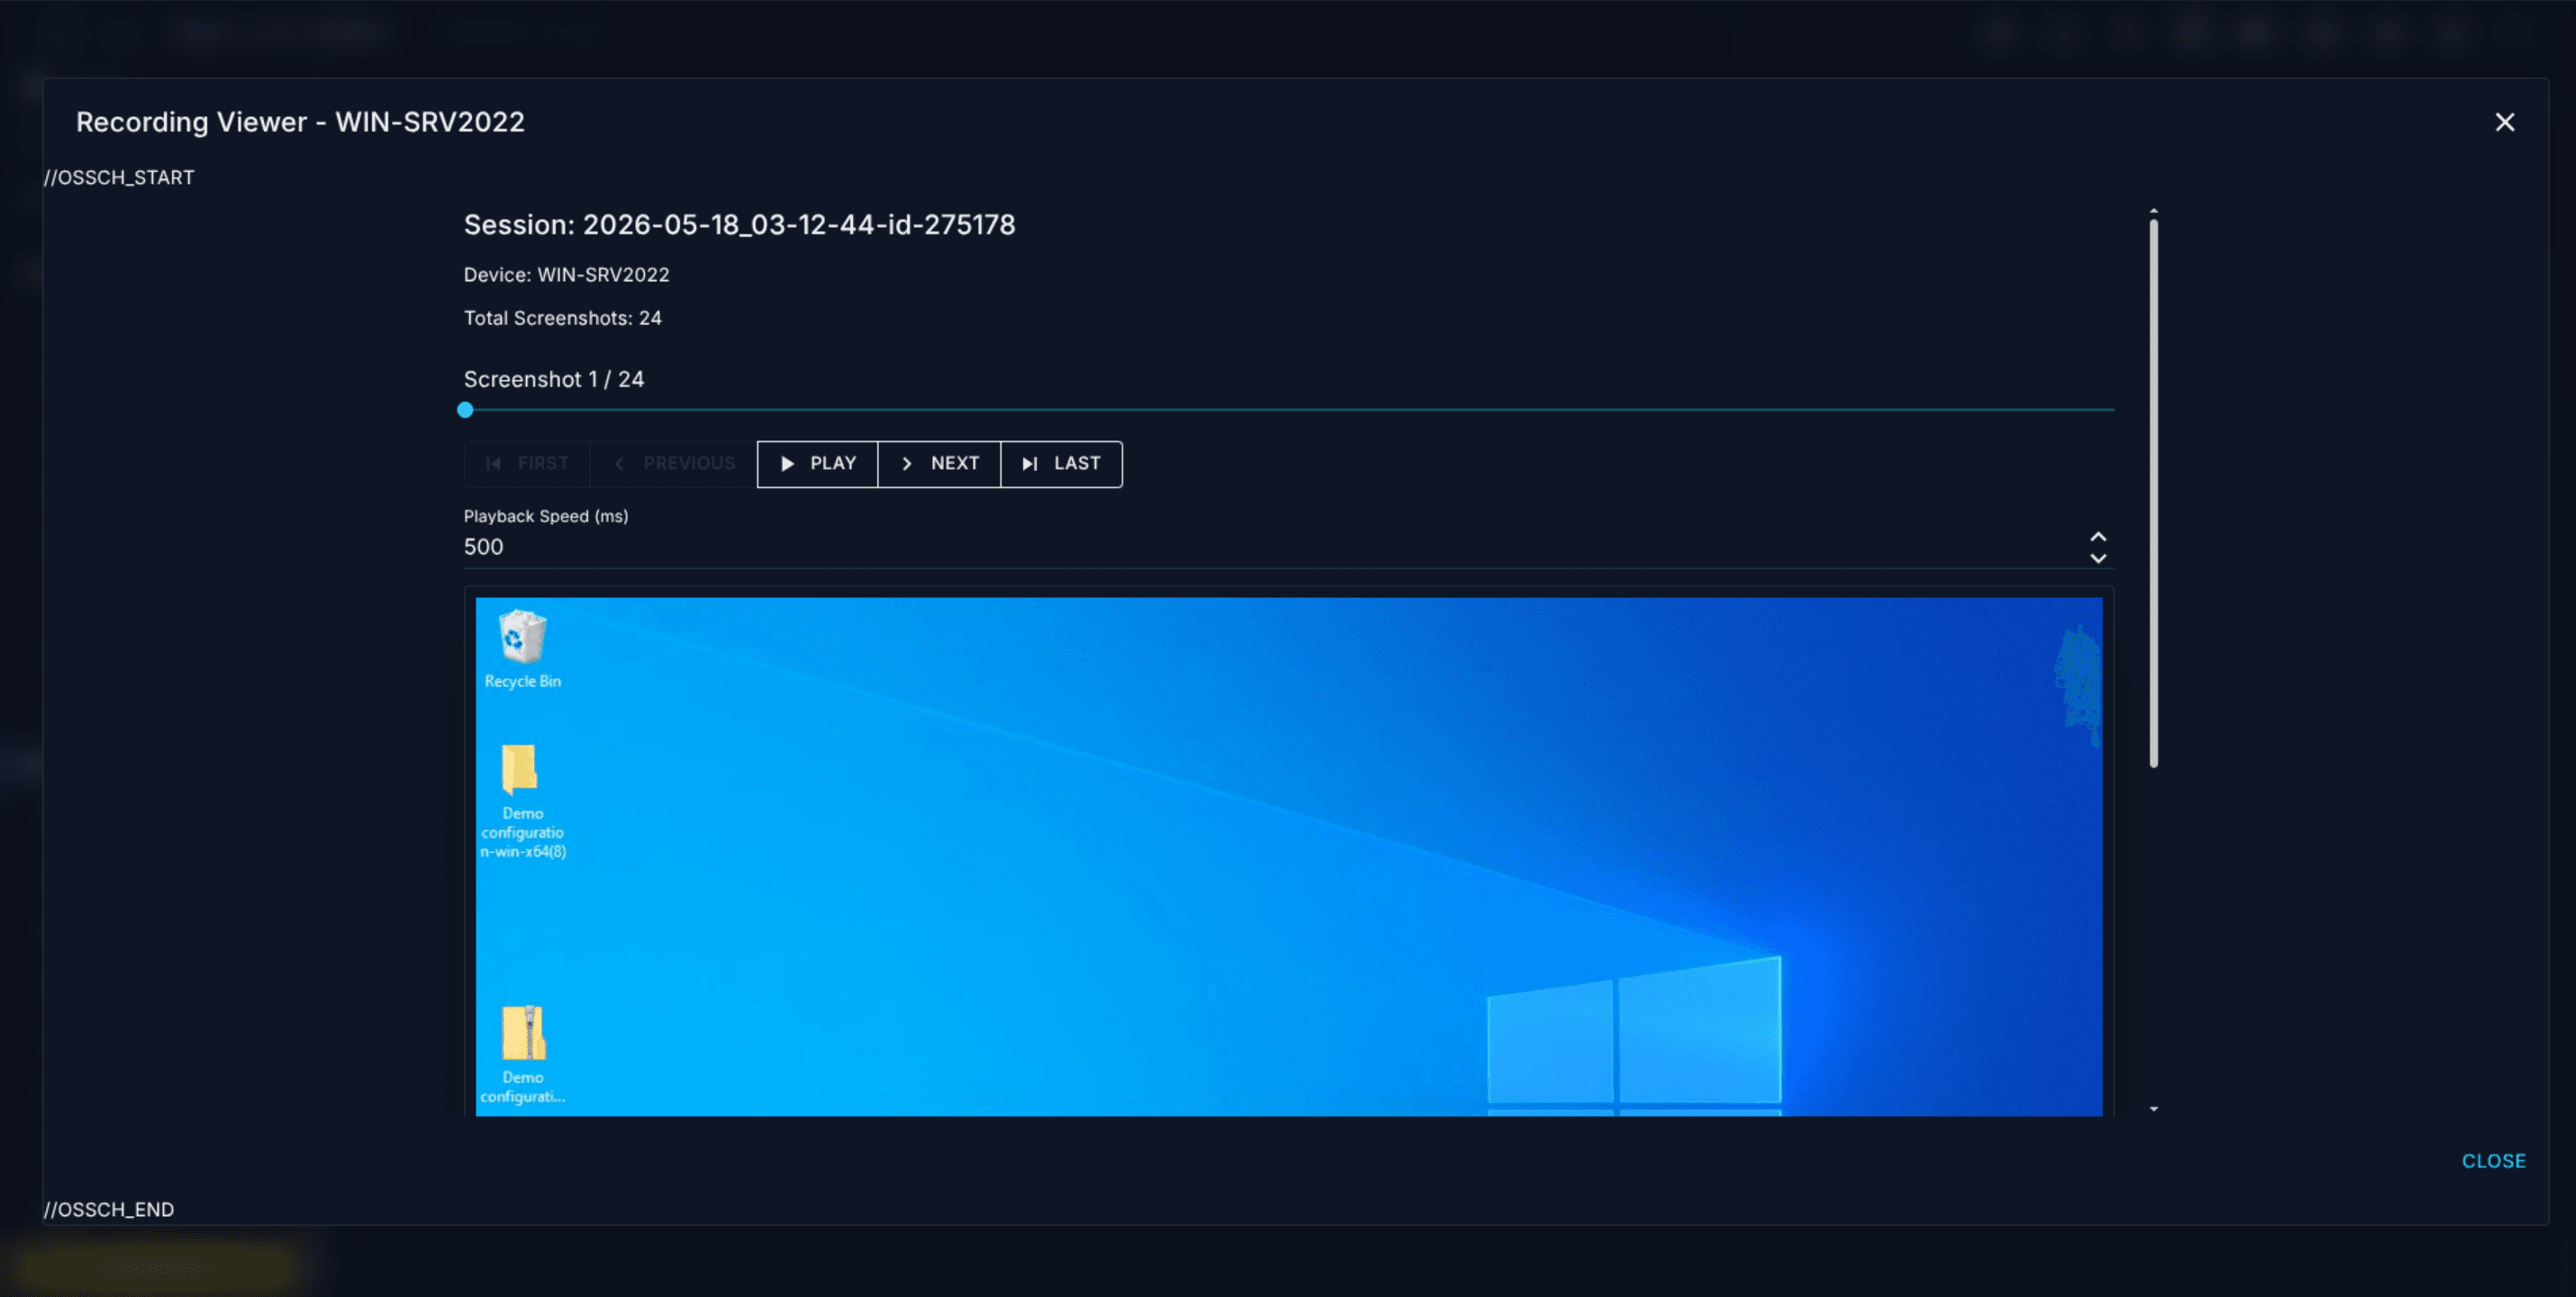The height and width of the screenshot is (1297, 2576).
Task: Click the 'Screenshot 1 / 24' counter text
Action: click(x=554, y=380)
